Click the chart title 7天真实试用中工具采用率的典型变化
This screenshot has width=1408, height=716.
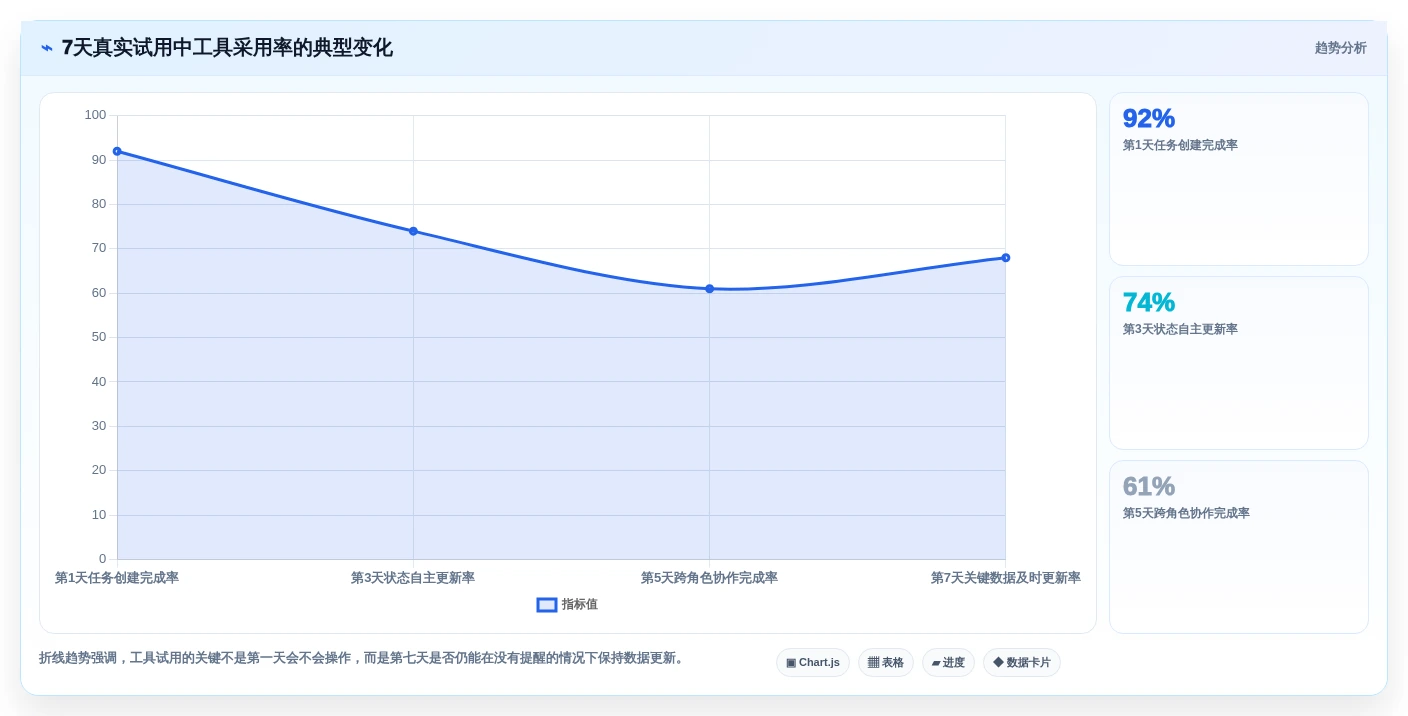(x=227, y=48)
